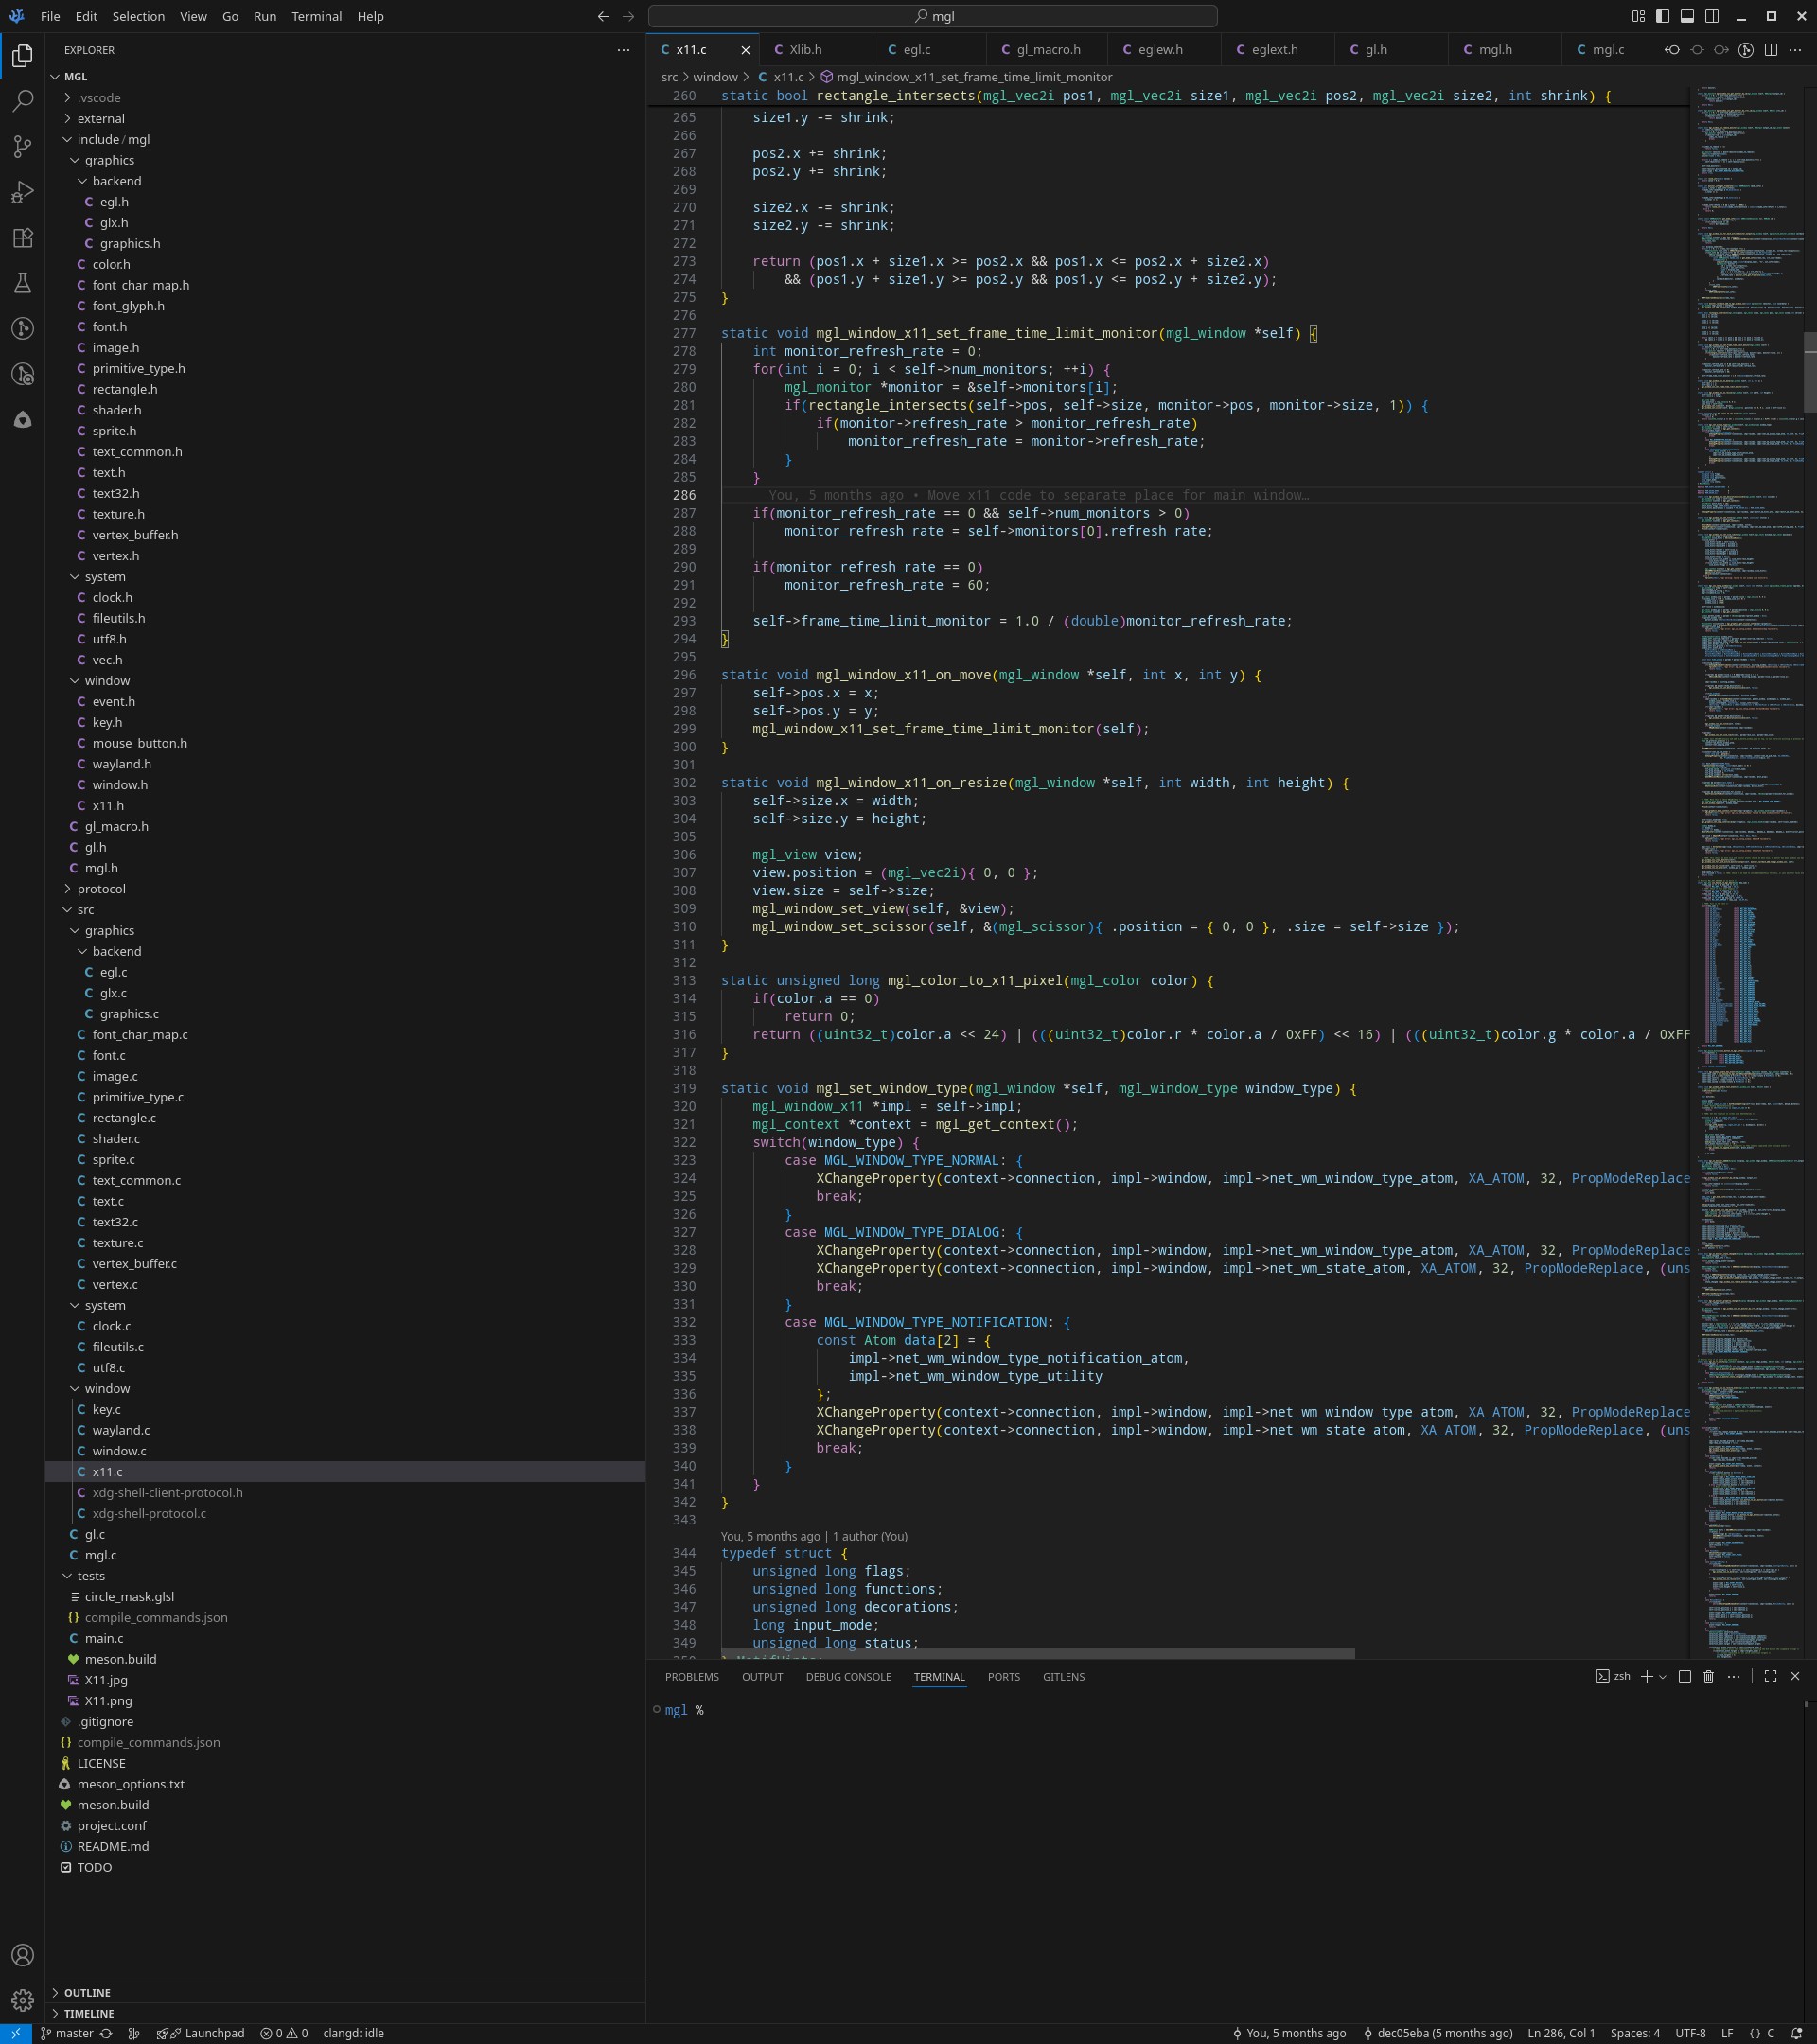Image resolution: width=1817 pixels, height=2044 pixels.
Task: Close the x11.c editor tab
Action: coord(745,49)
